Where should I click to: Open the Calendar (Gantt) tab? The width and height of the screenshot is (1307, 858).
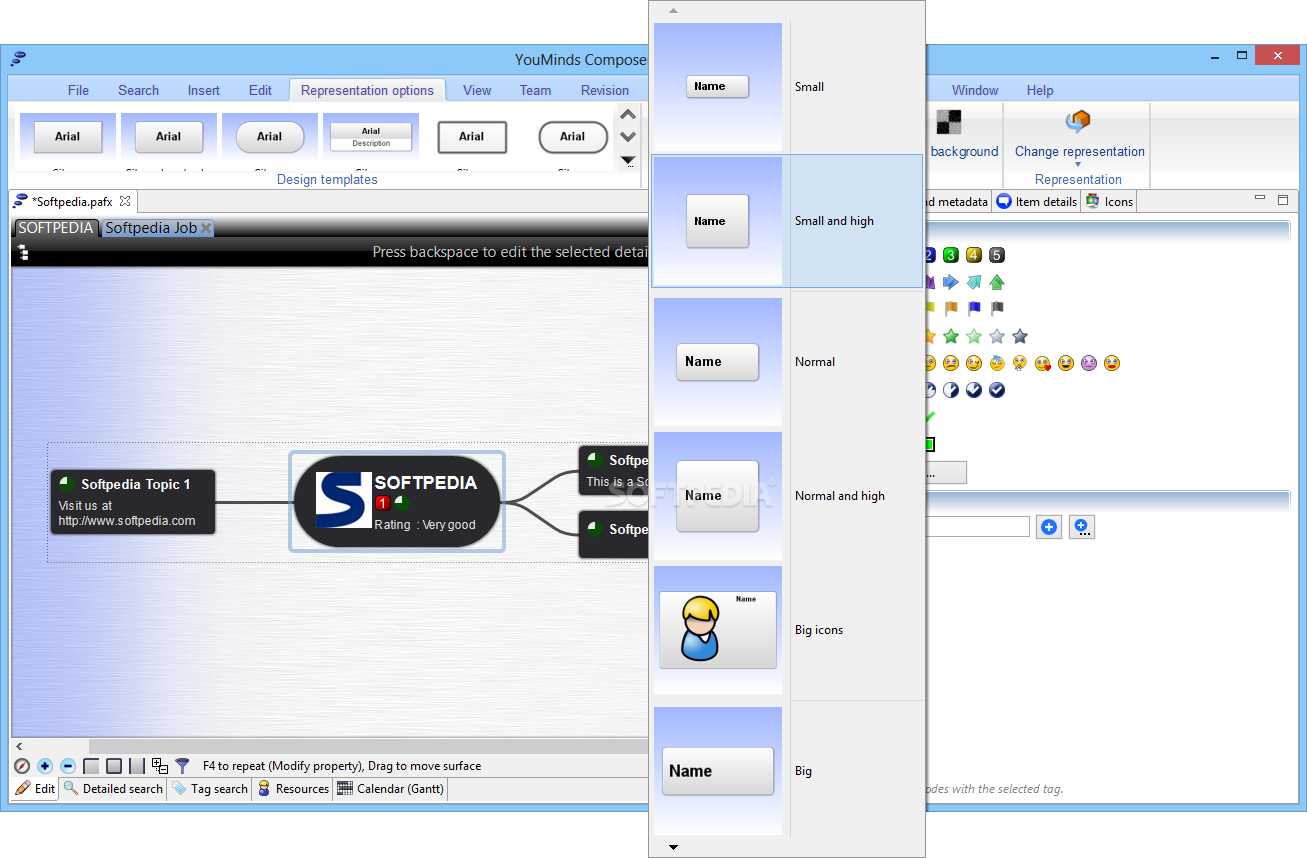(390, 789)
